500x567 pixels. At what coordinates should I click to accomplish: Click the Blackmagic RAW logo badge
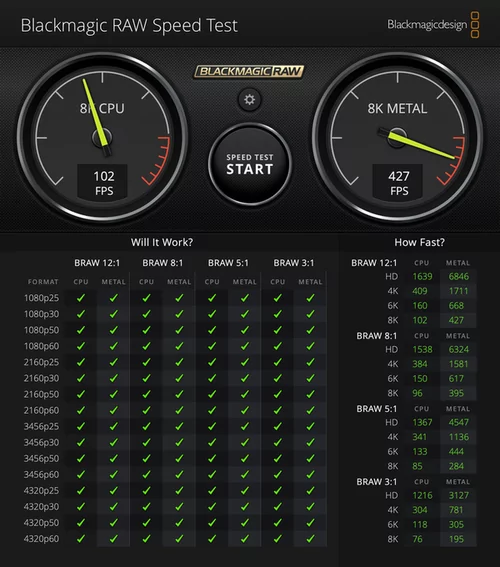[249, 71]
